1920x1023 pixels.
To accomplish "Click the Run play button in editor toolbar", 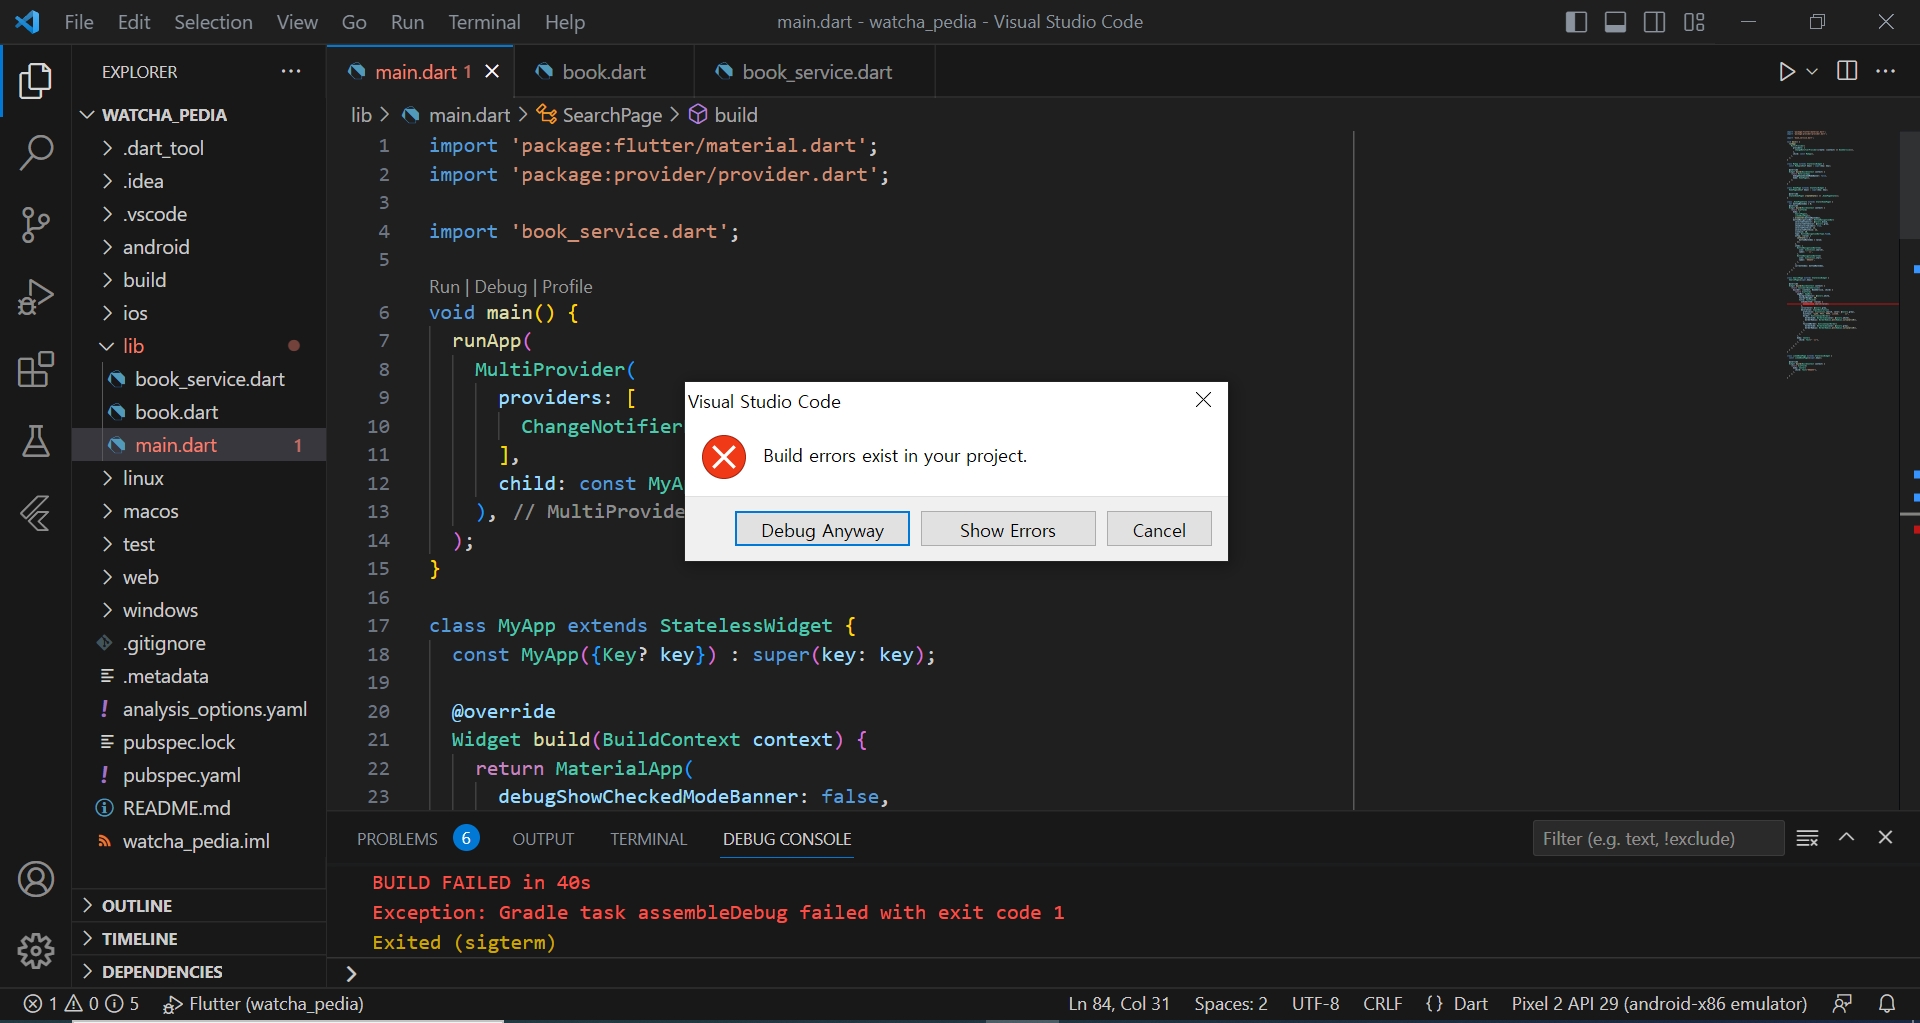I will tap(1787, 72).
